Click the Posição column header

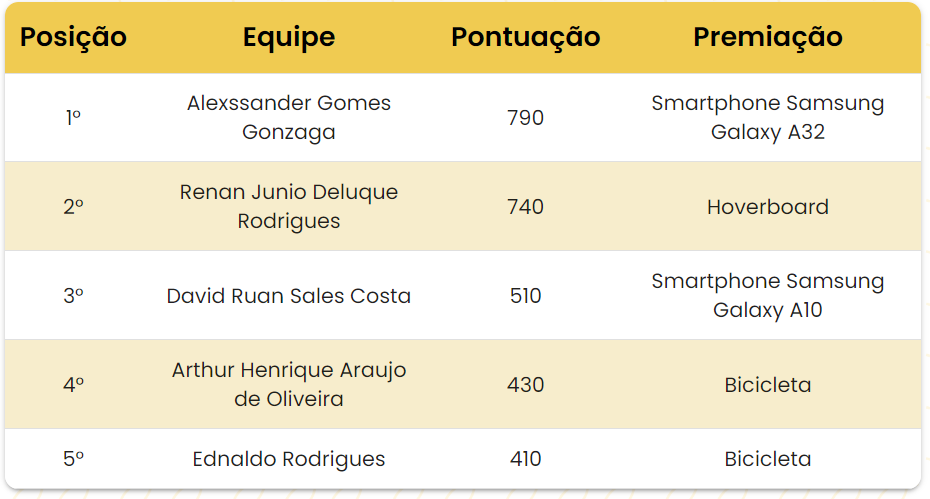[73, 37]
